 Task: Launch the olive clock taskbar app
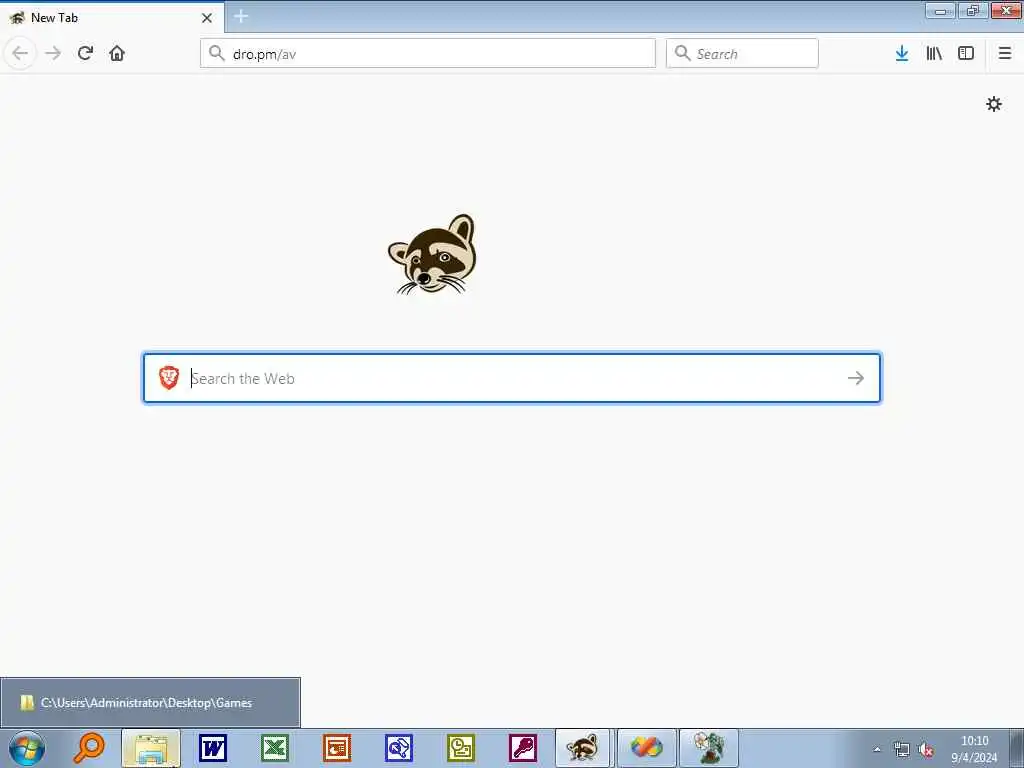pos(461,748)
